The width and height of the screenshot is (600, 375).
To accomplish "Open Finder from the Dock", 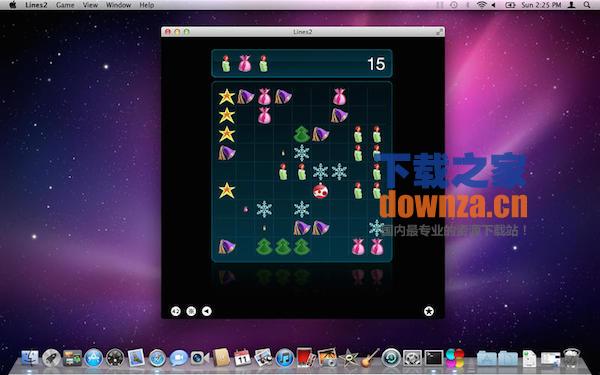I will coord(30,358).
